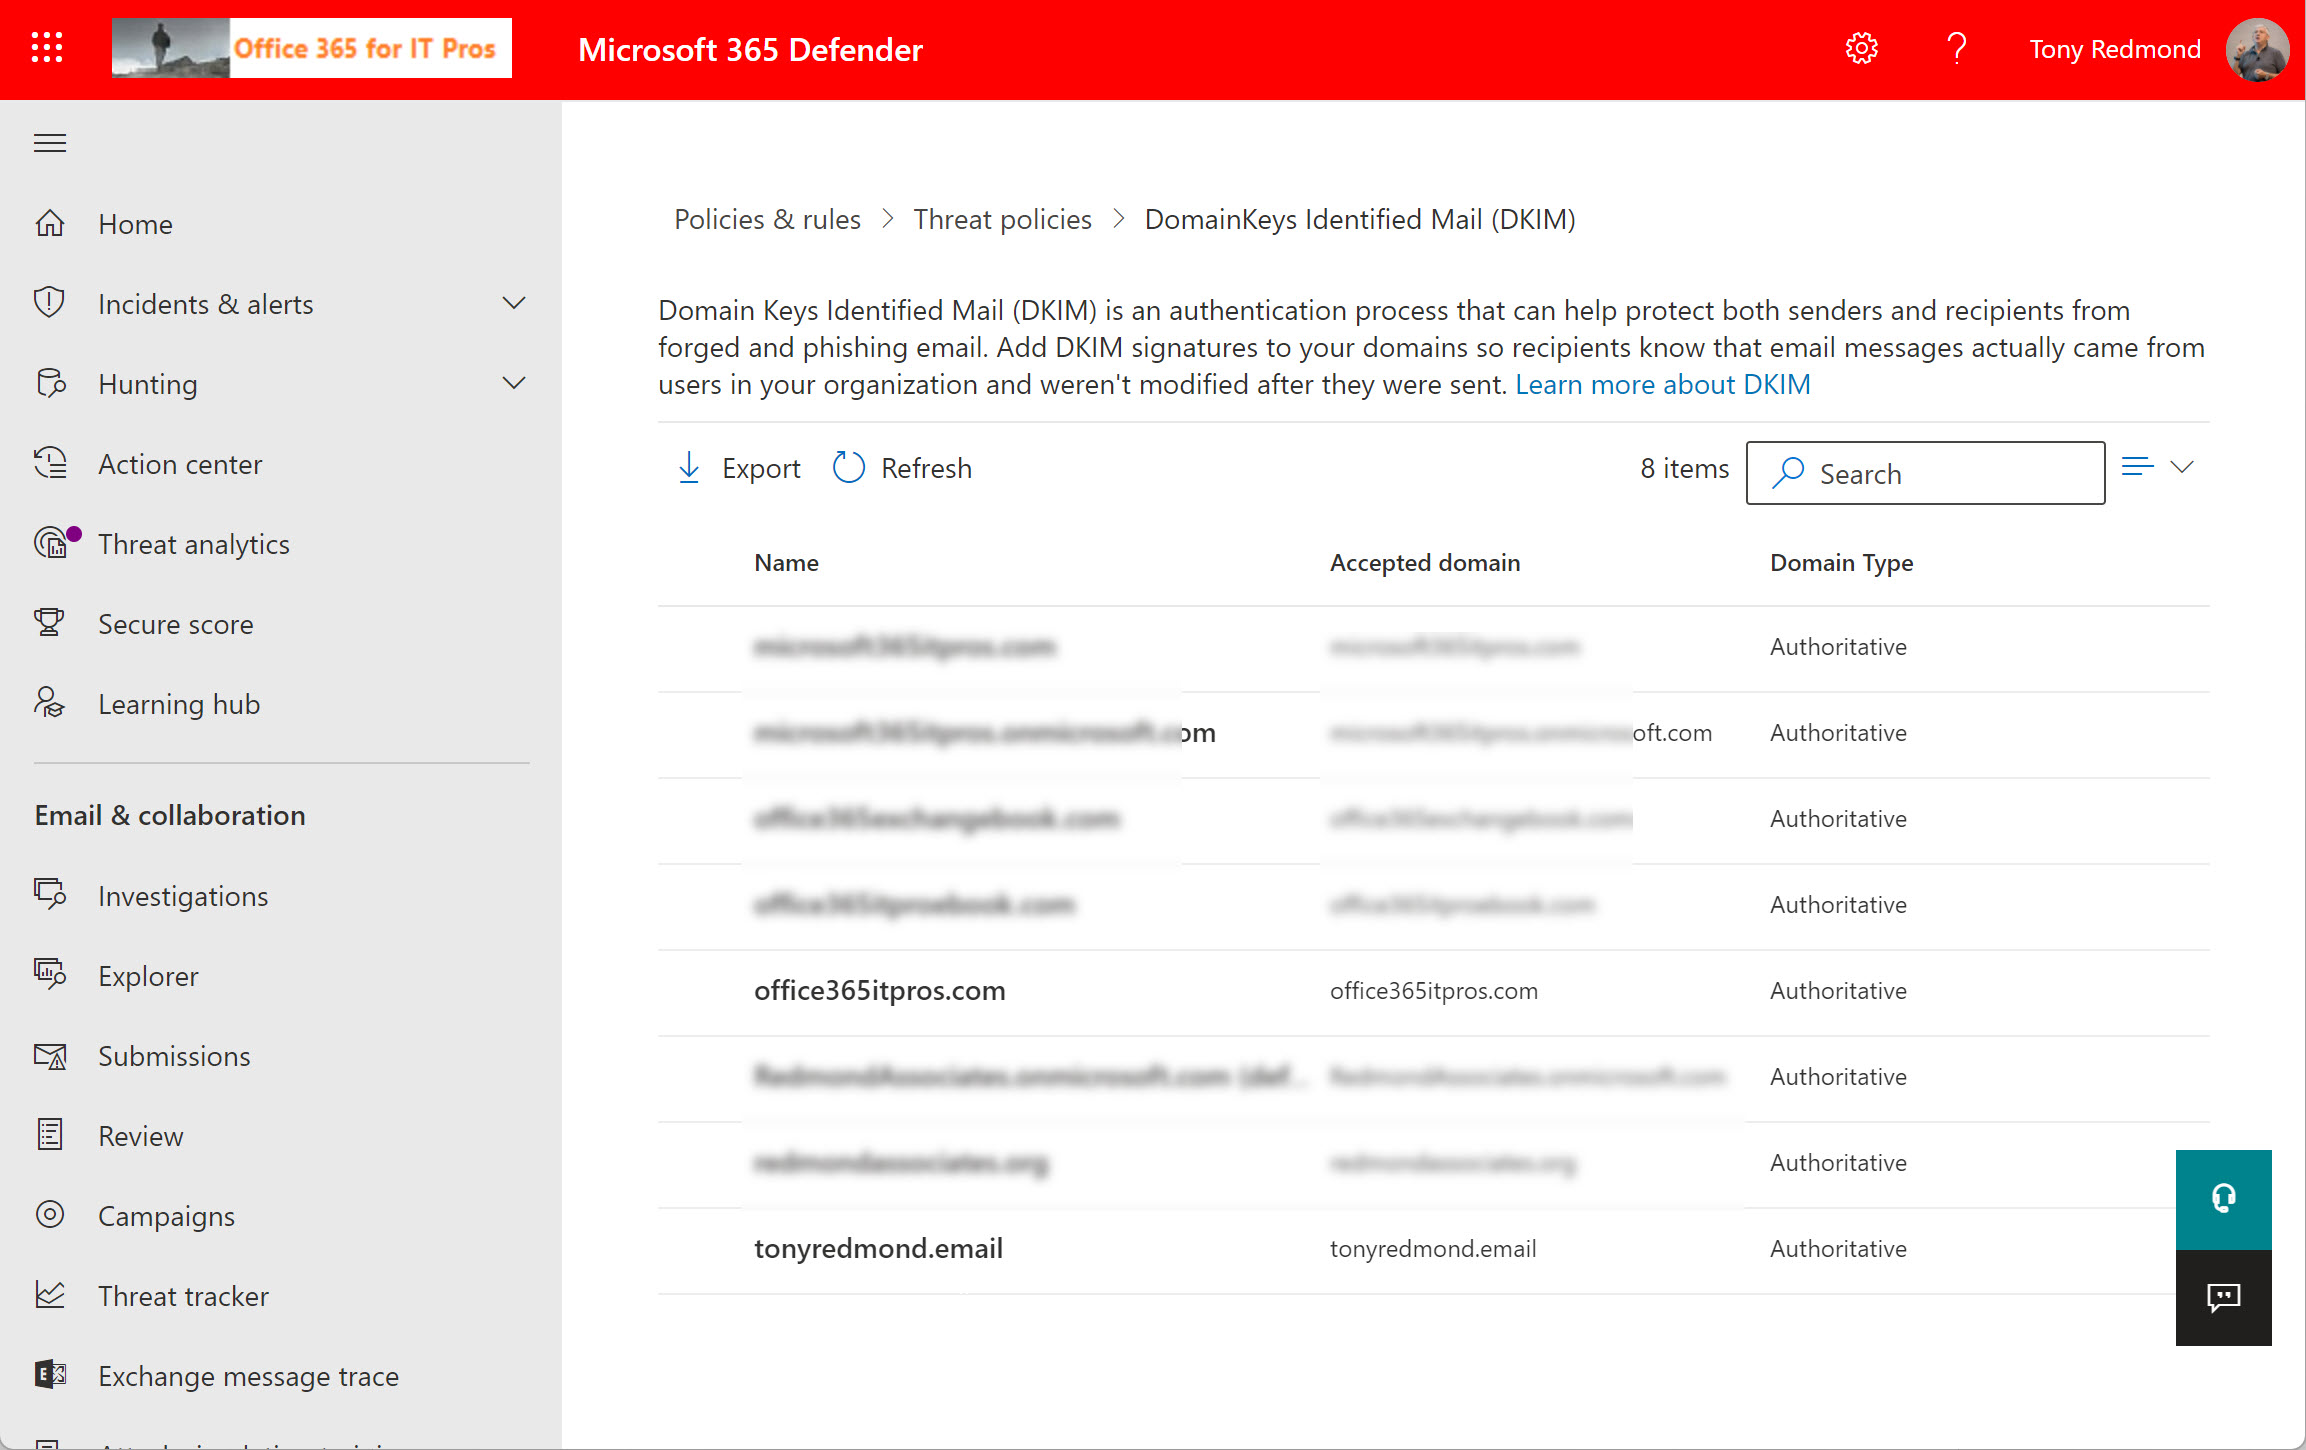The width and height of the screenshot is (2306, 1450).
Task: Open the feedback chat icon
Action: pos(2223,1297)
